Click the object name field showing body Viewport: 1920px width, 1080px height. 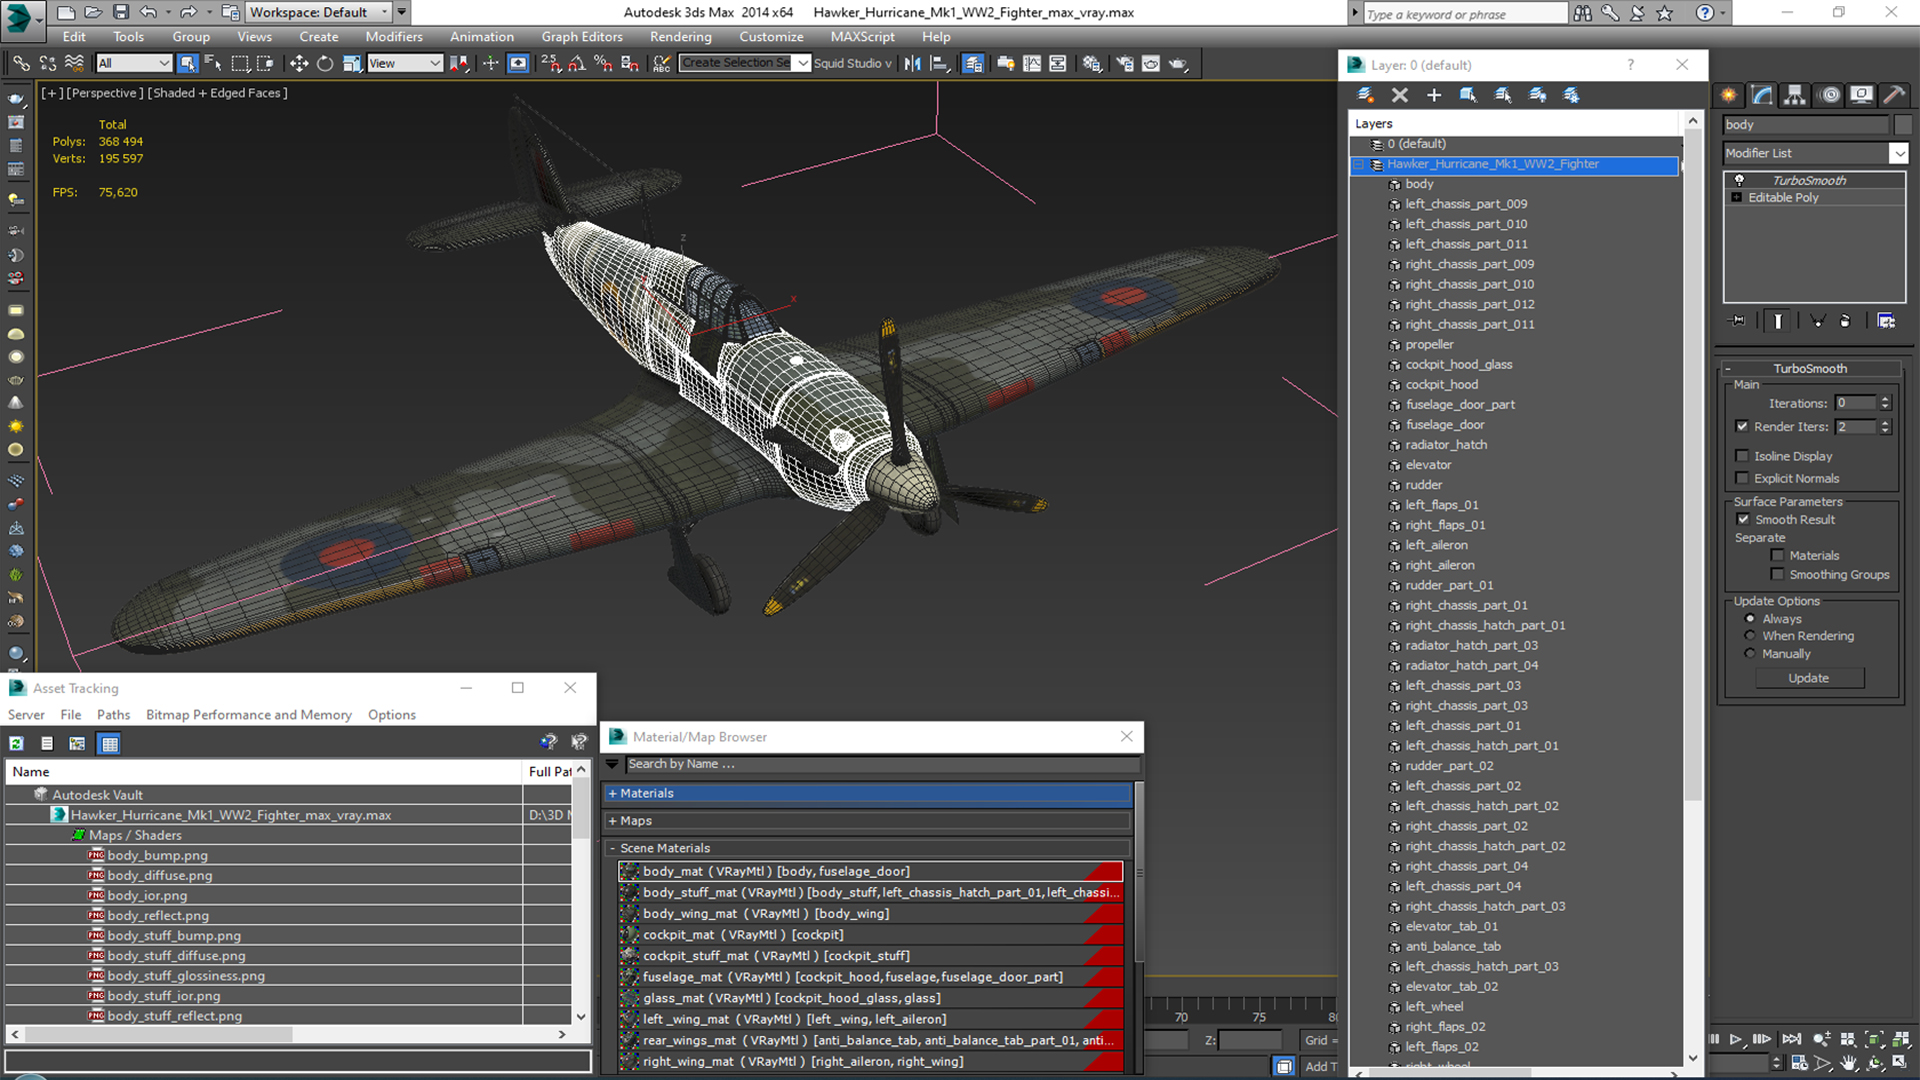point(1806,125)
